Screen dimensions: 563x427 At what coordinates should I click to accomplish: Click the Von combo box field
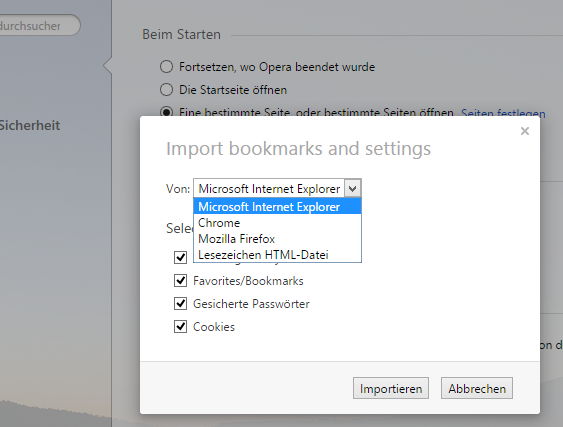[x=277, y=188]
